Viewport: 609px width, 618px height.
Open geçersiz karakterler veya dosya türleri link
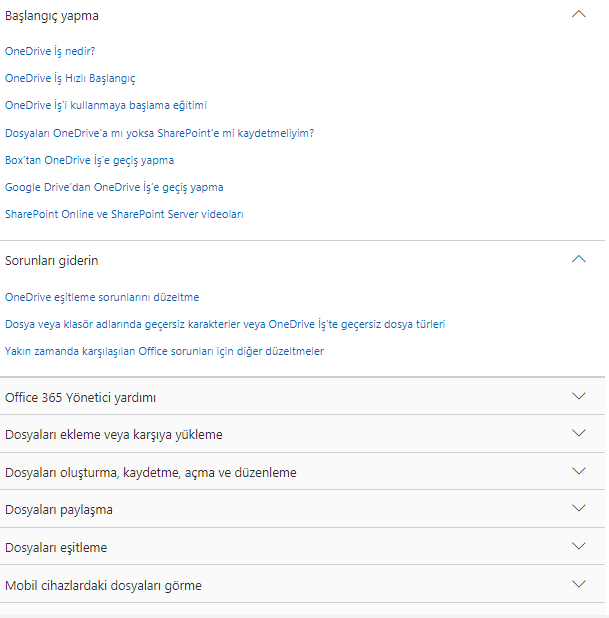click(x=225, y=324)
